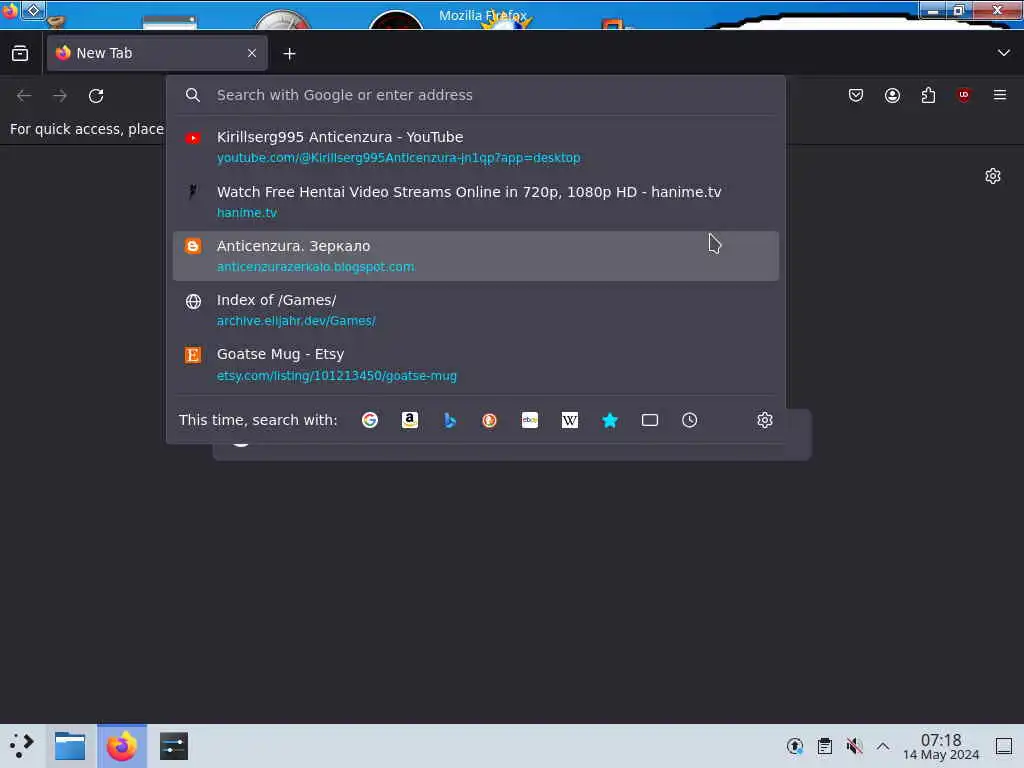The height and width of the screenshot is (768, 1024).
Task: Show desktop using the corner button
Action: pos(1004,746)
